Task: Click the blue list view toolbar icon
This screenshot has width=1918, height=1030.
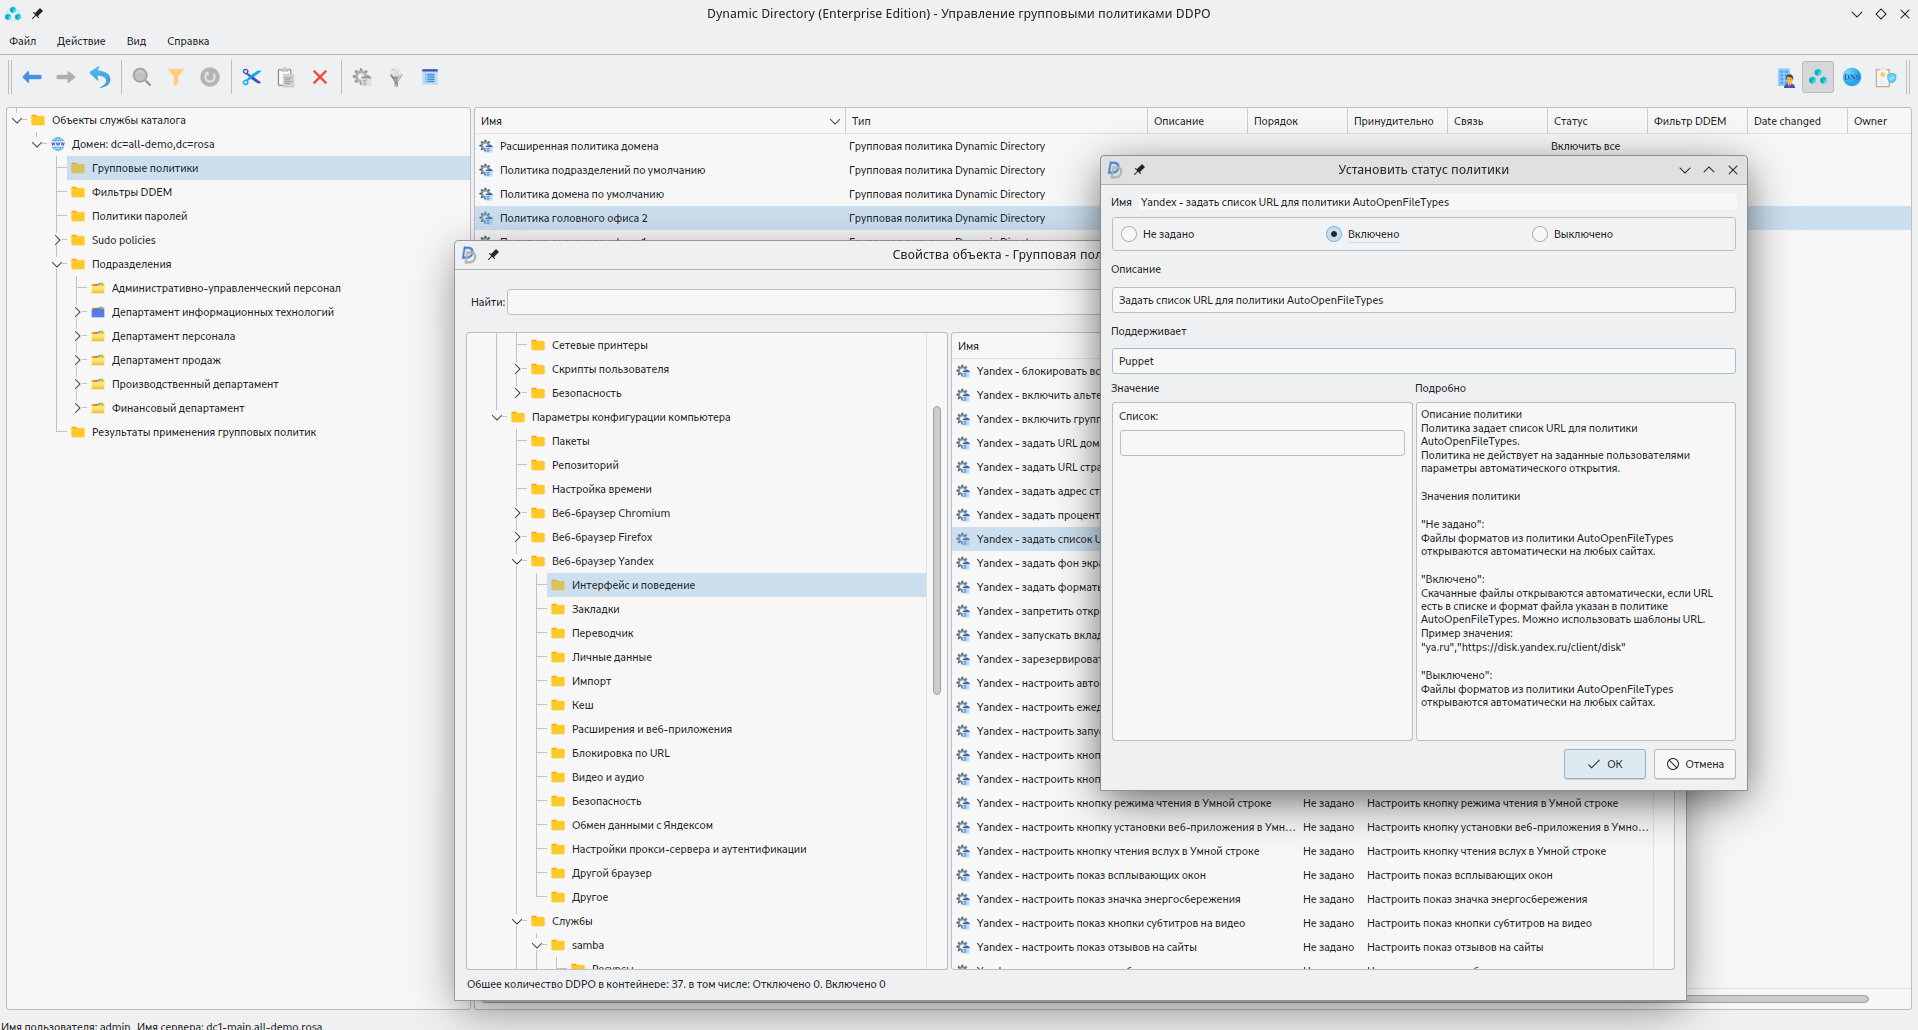Action: click(430, 77)
